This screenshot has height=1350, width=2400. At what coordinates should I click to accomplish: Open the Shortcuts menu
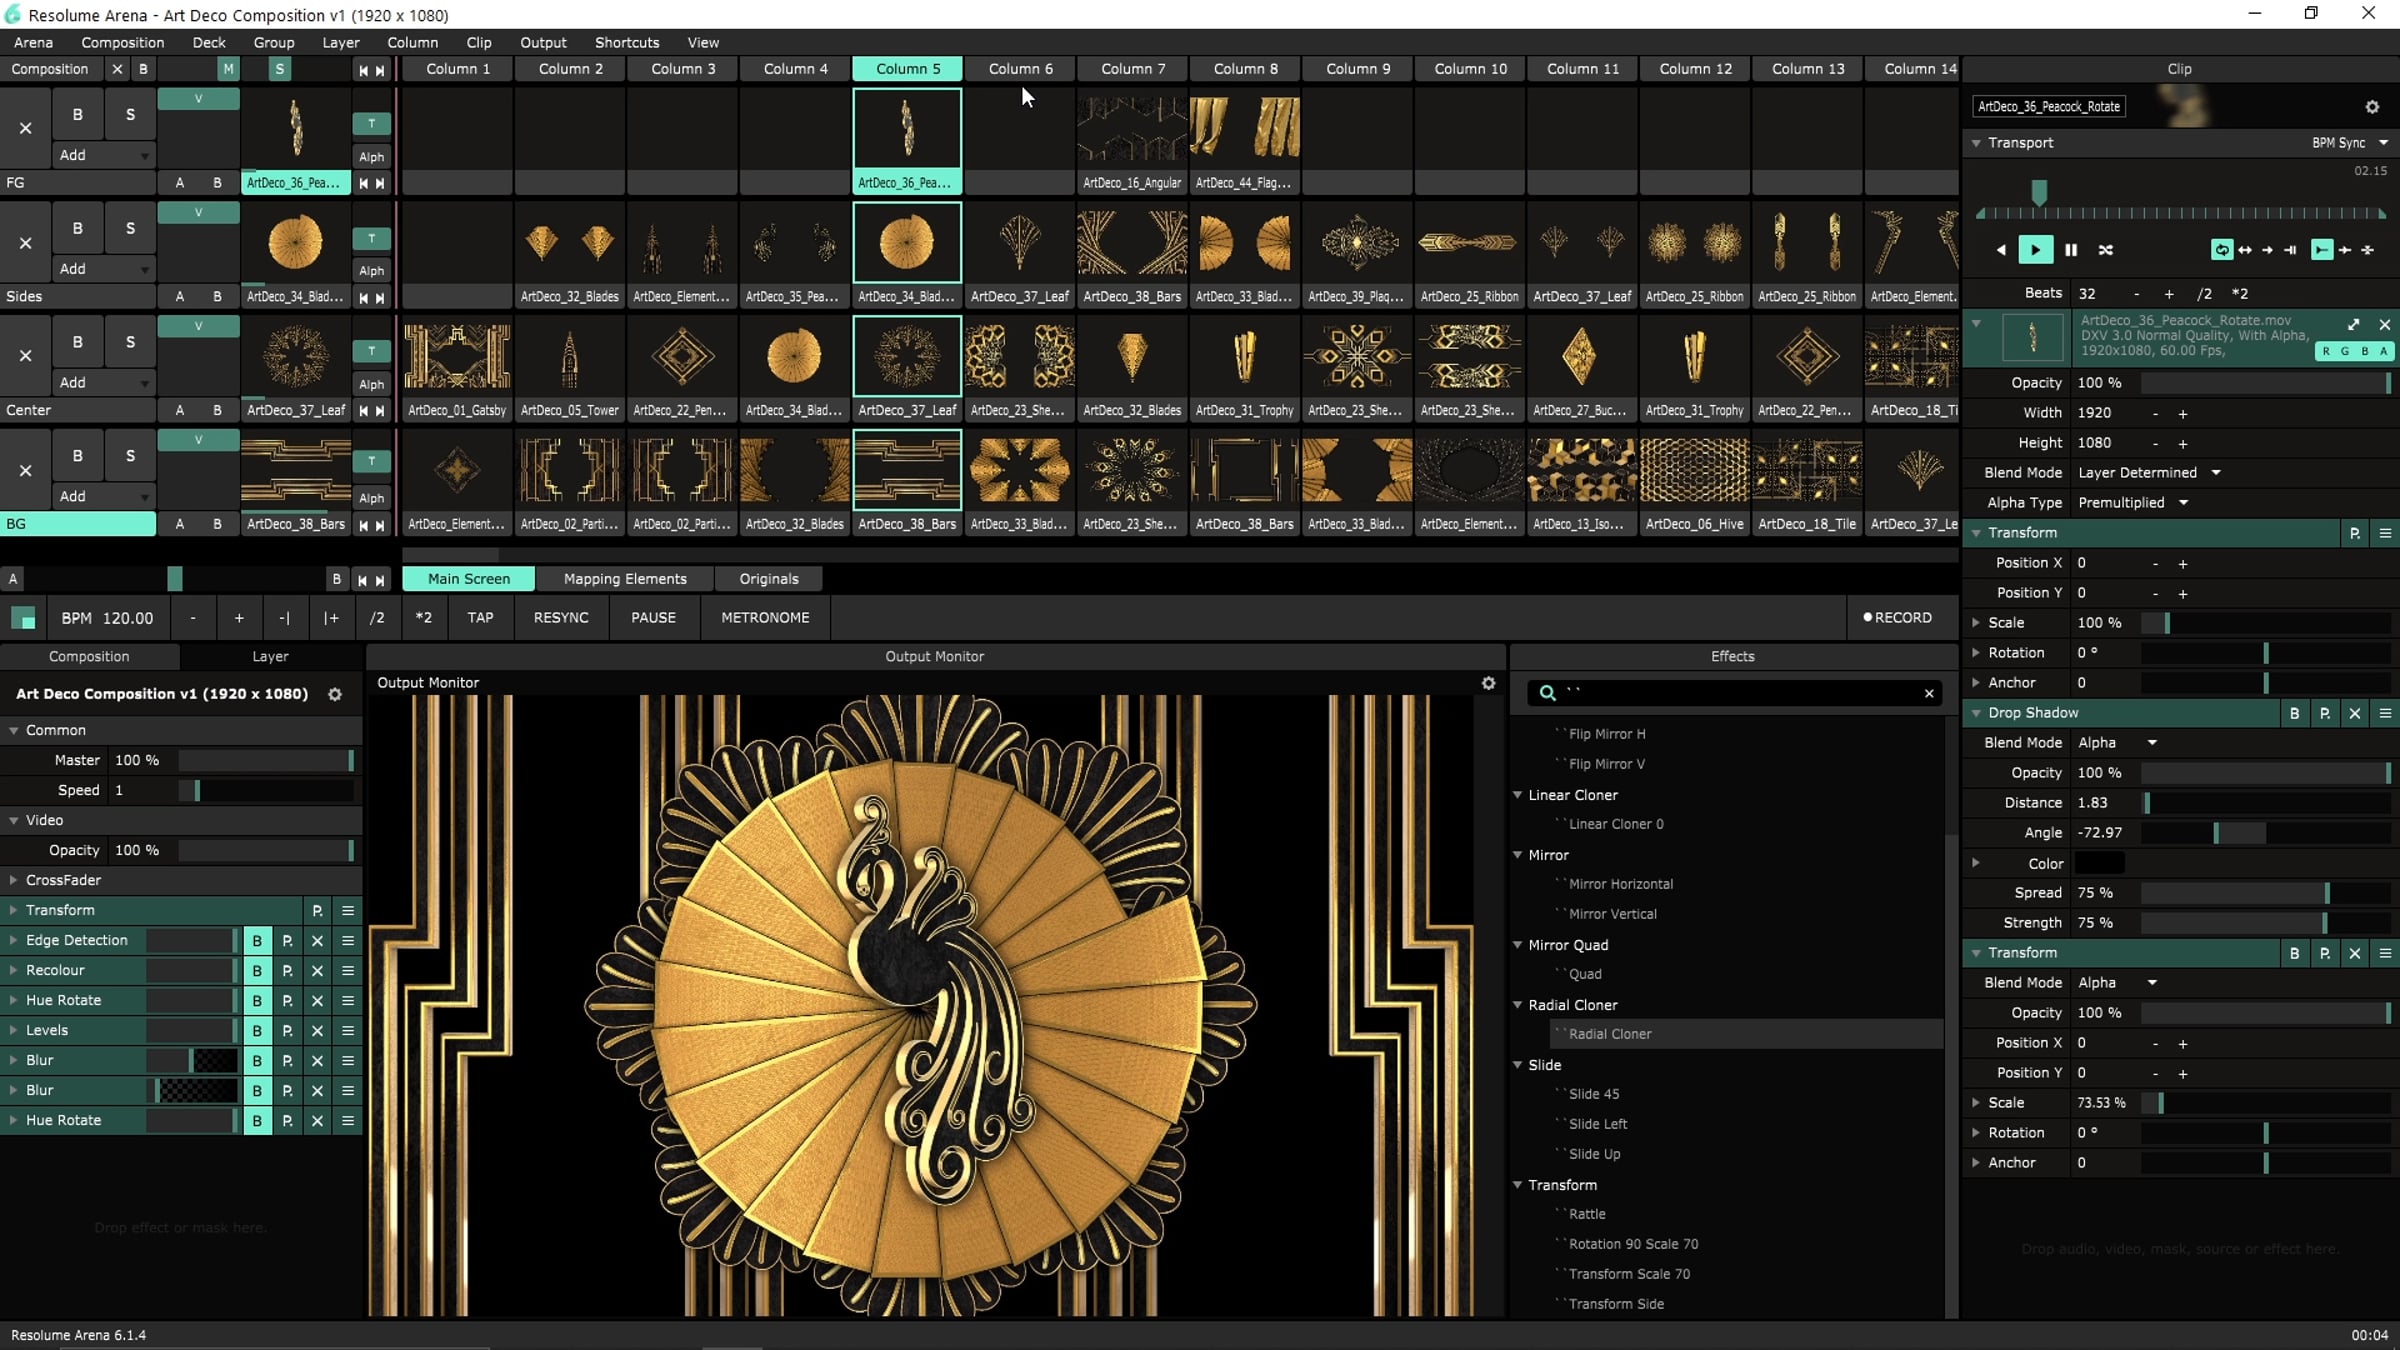click(x=627, y=42)
